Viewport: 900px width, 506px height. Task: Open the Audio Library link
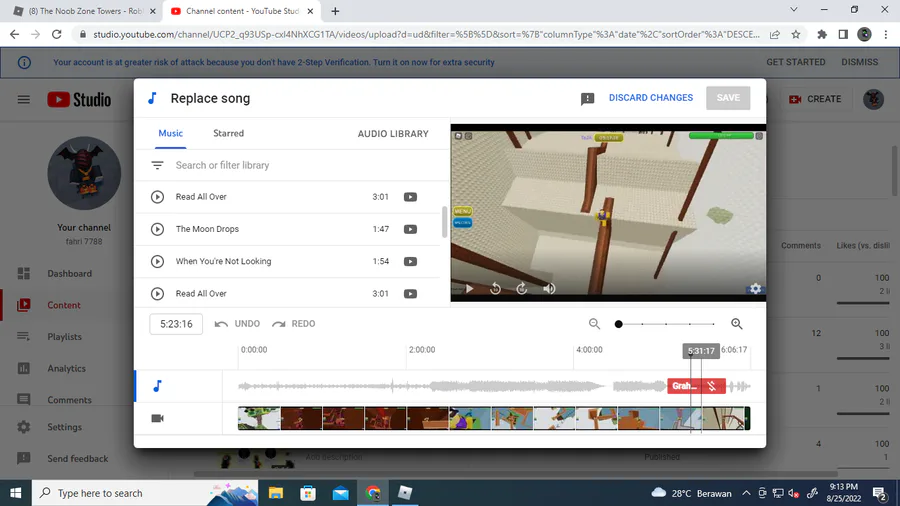(x=393, y=134)
